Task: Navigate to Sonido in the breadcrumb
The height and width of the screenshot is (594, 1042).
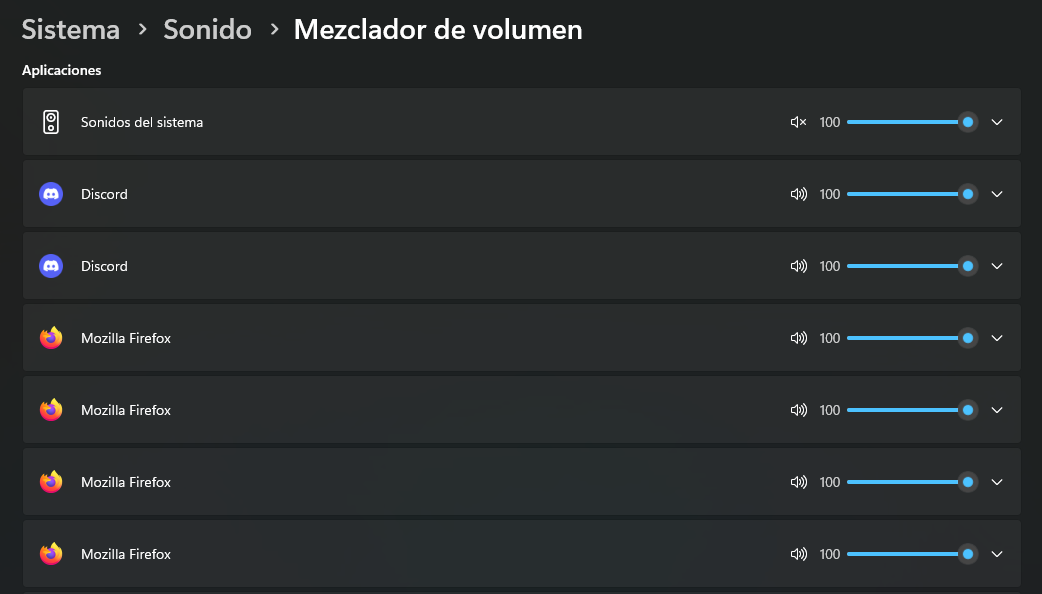Action: coord(207,30)
